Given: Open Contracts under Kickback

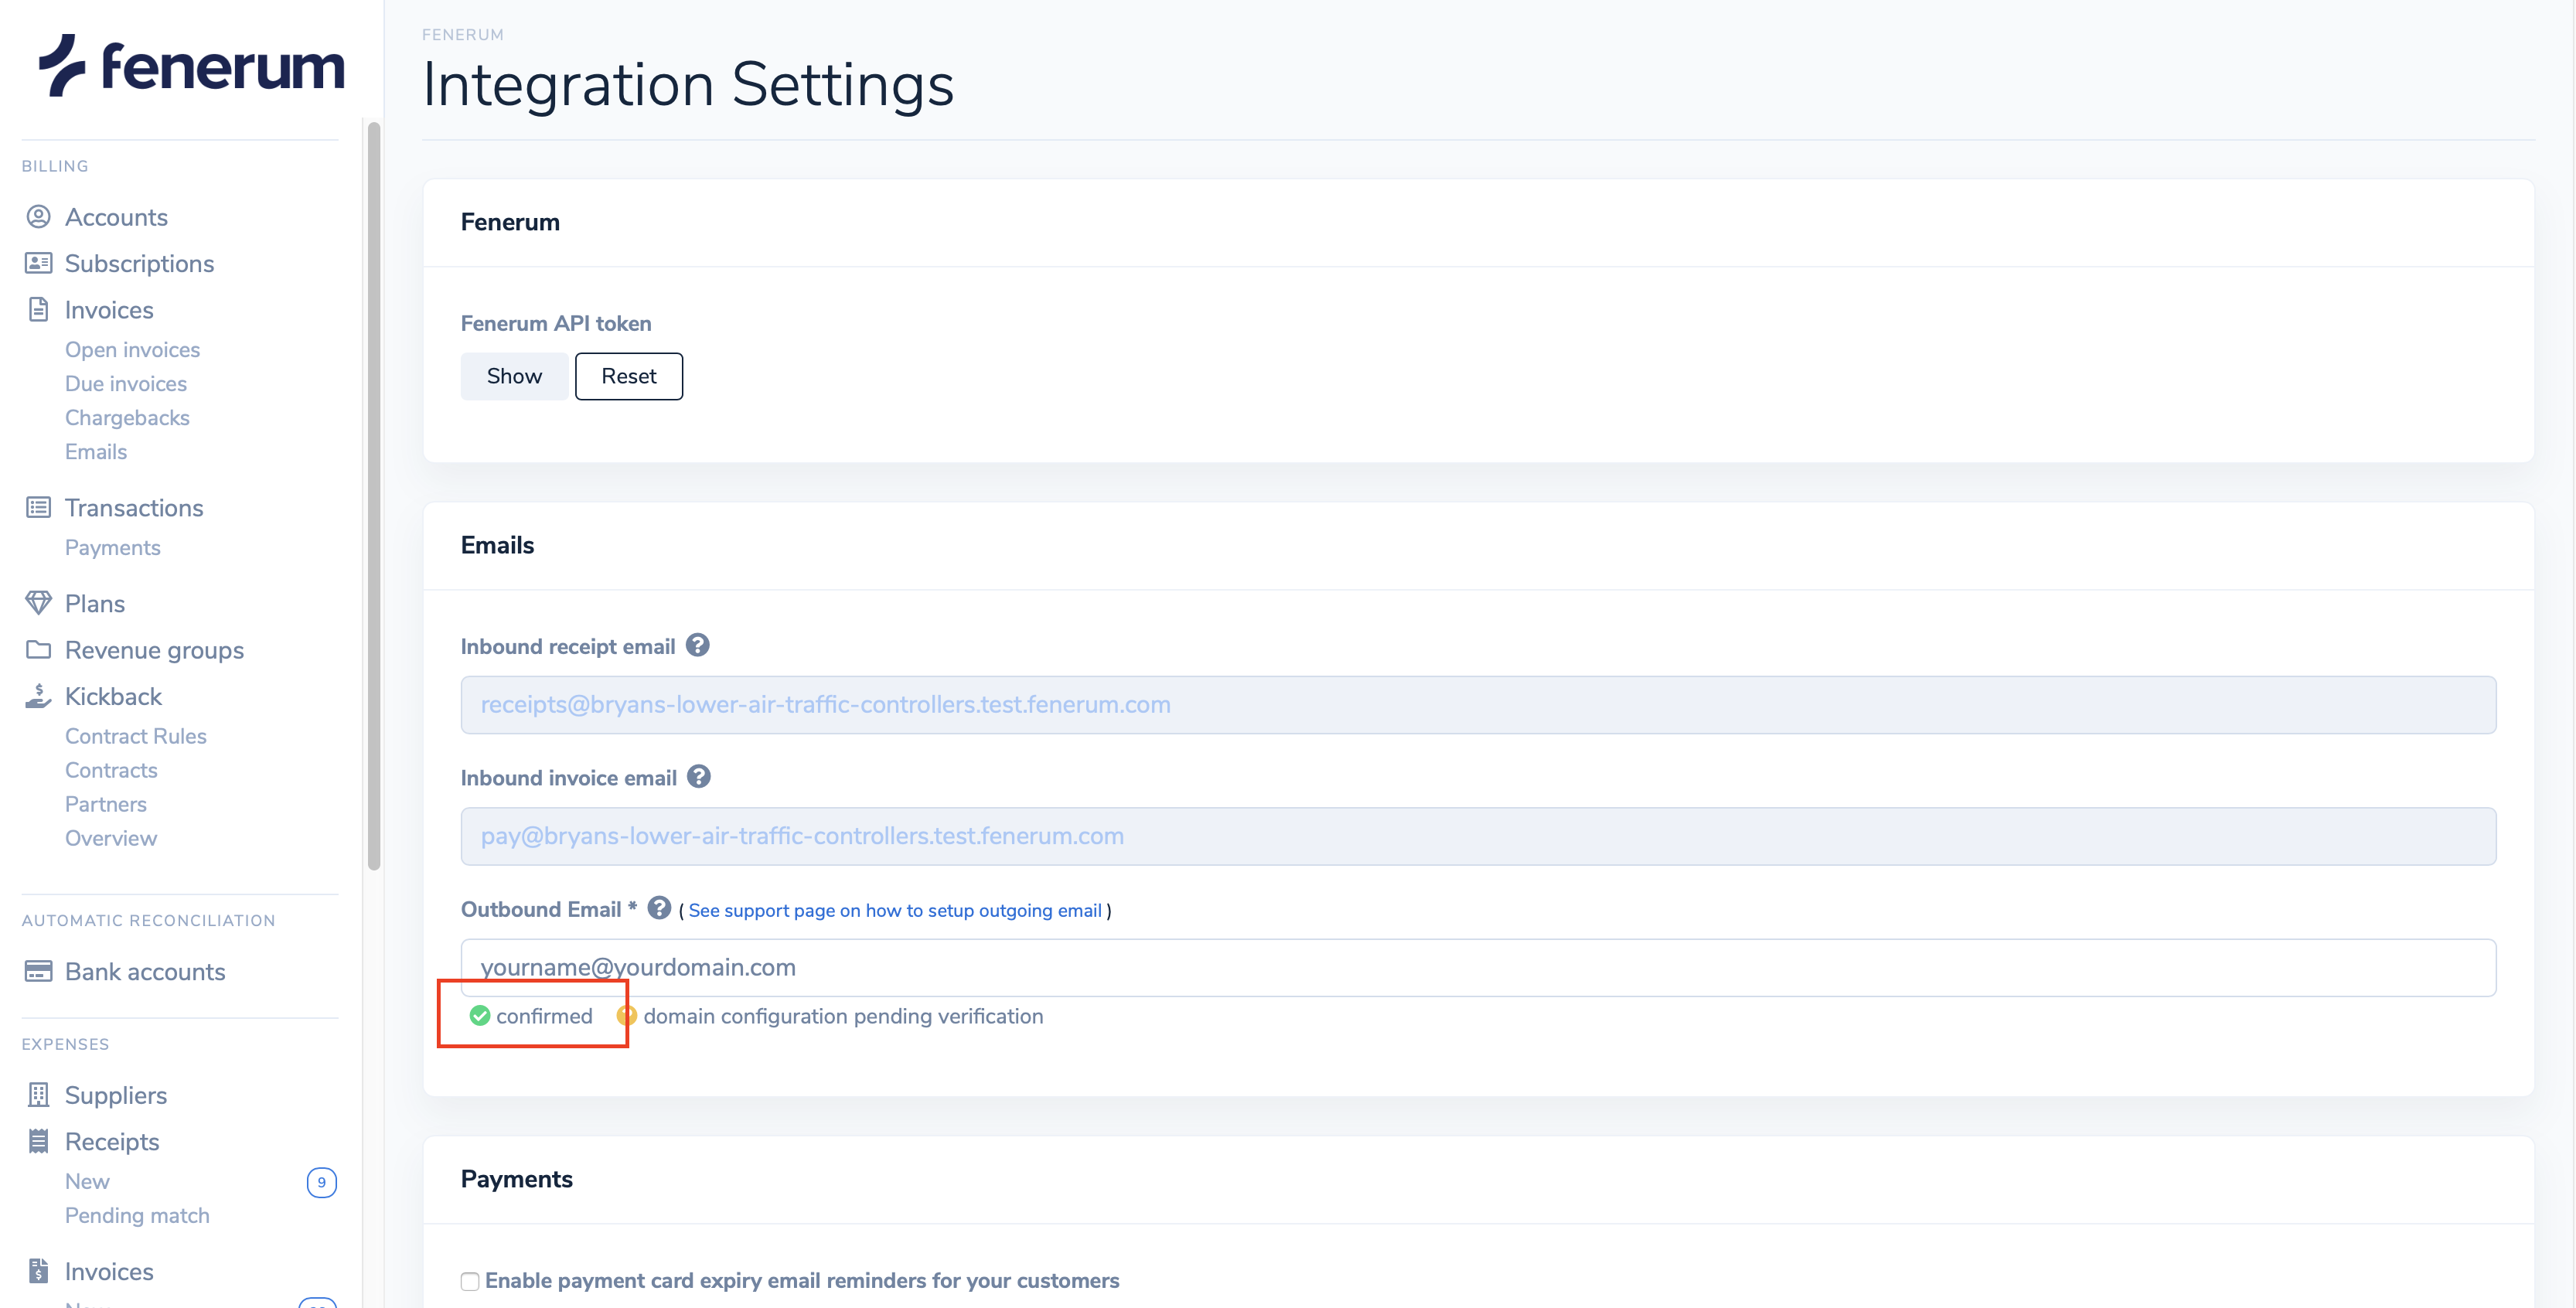Looking at the screenshot, I should pos(111,770).
